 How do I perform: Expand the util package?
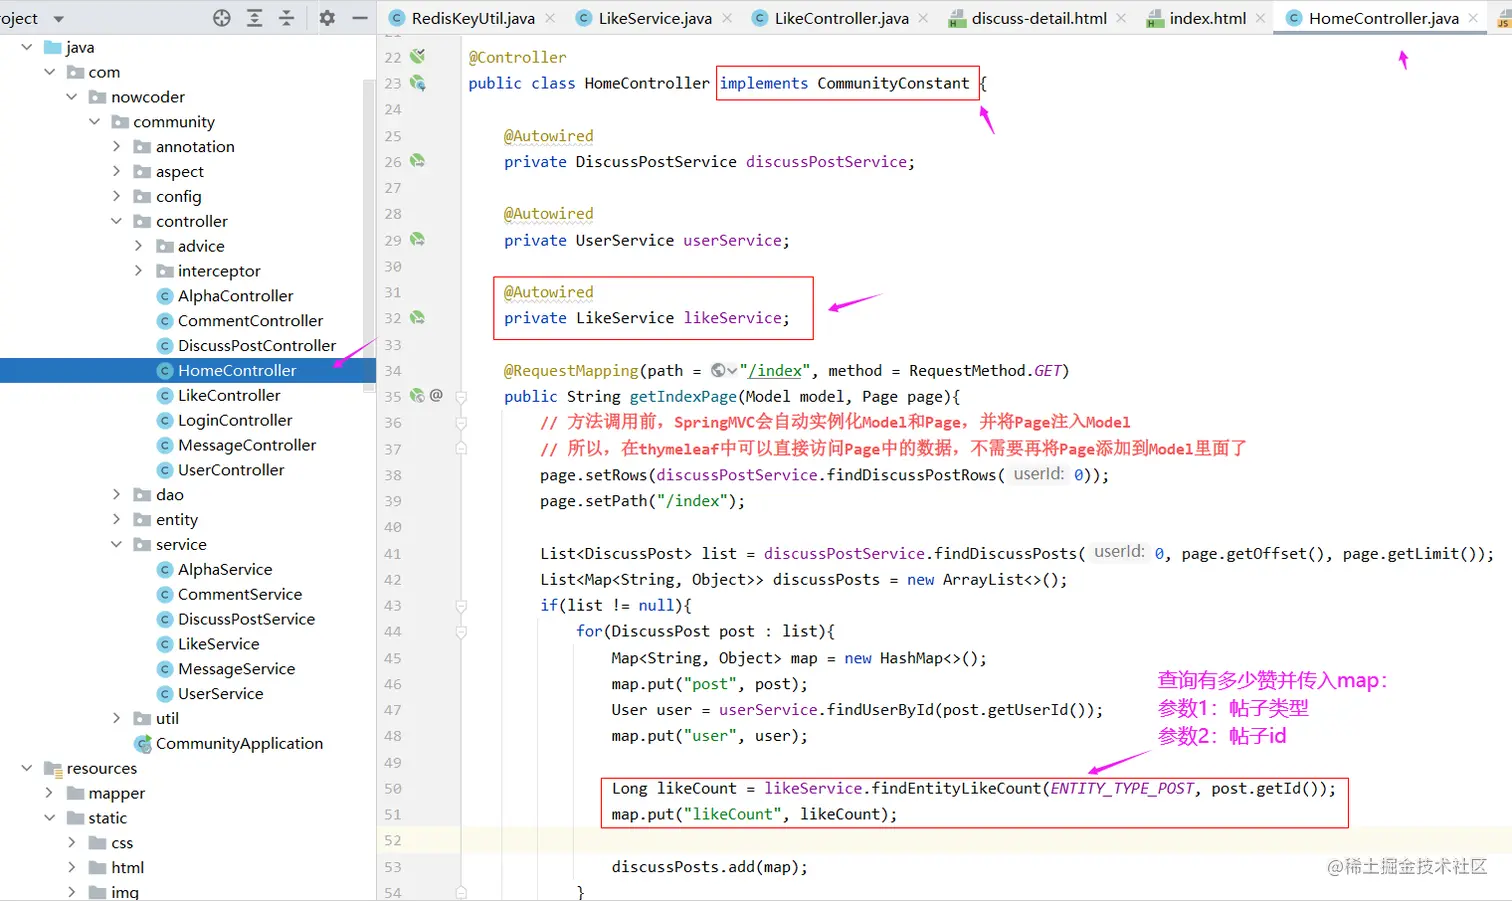pos(116,718)
